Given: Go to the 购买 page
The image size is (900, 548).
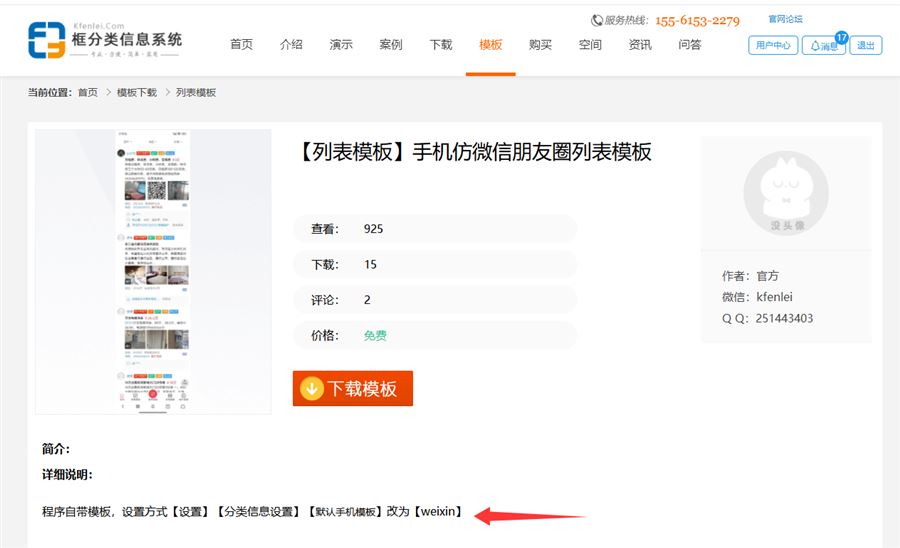Looking at the screenshot, I should pyautogui.click(x=541, y=45).
